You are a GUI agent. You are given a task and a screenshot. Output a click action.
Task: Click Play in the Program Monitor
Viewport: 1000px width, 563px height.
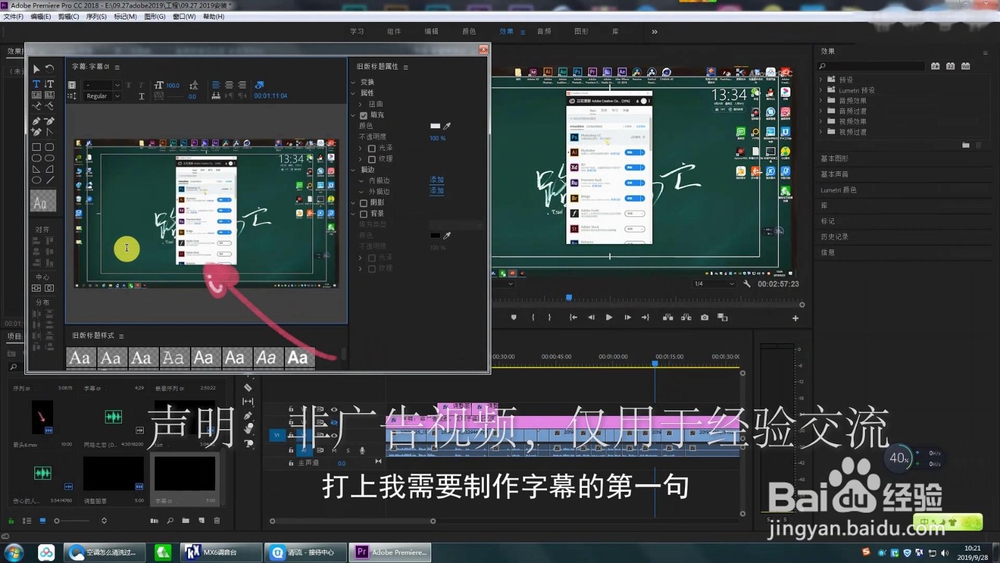[609, 318]
